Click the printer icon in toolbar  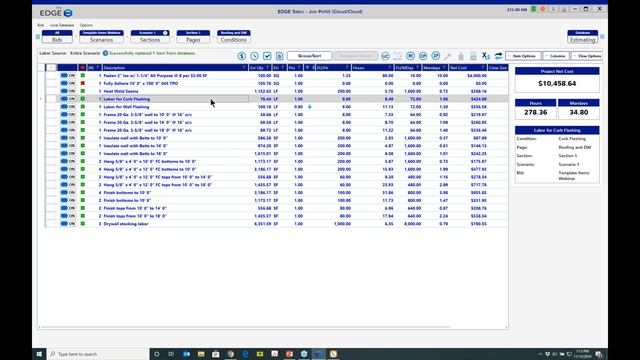(473, 56)
